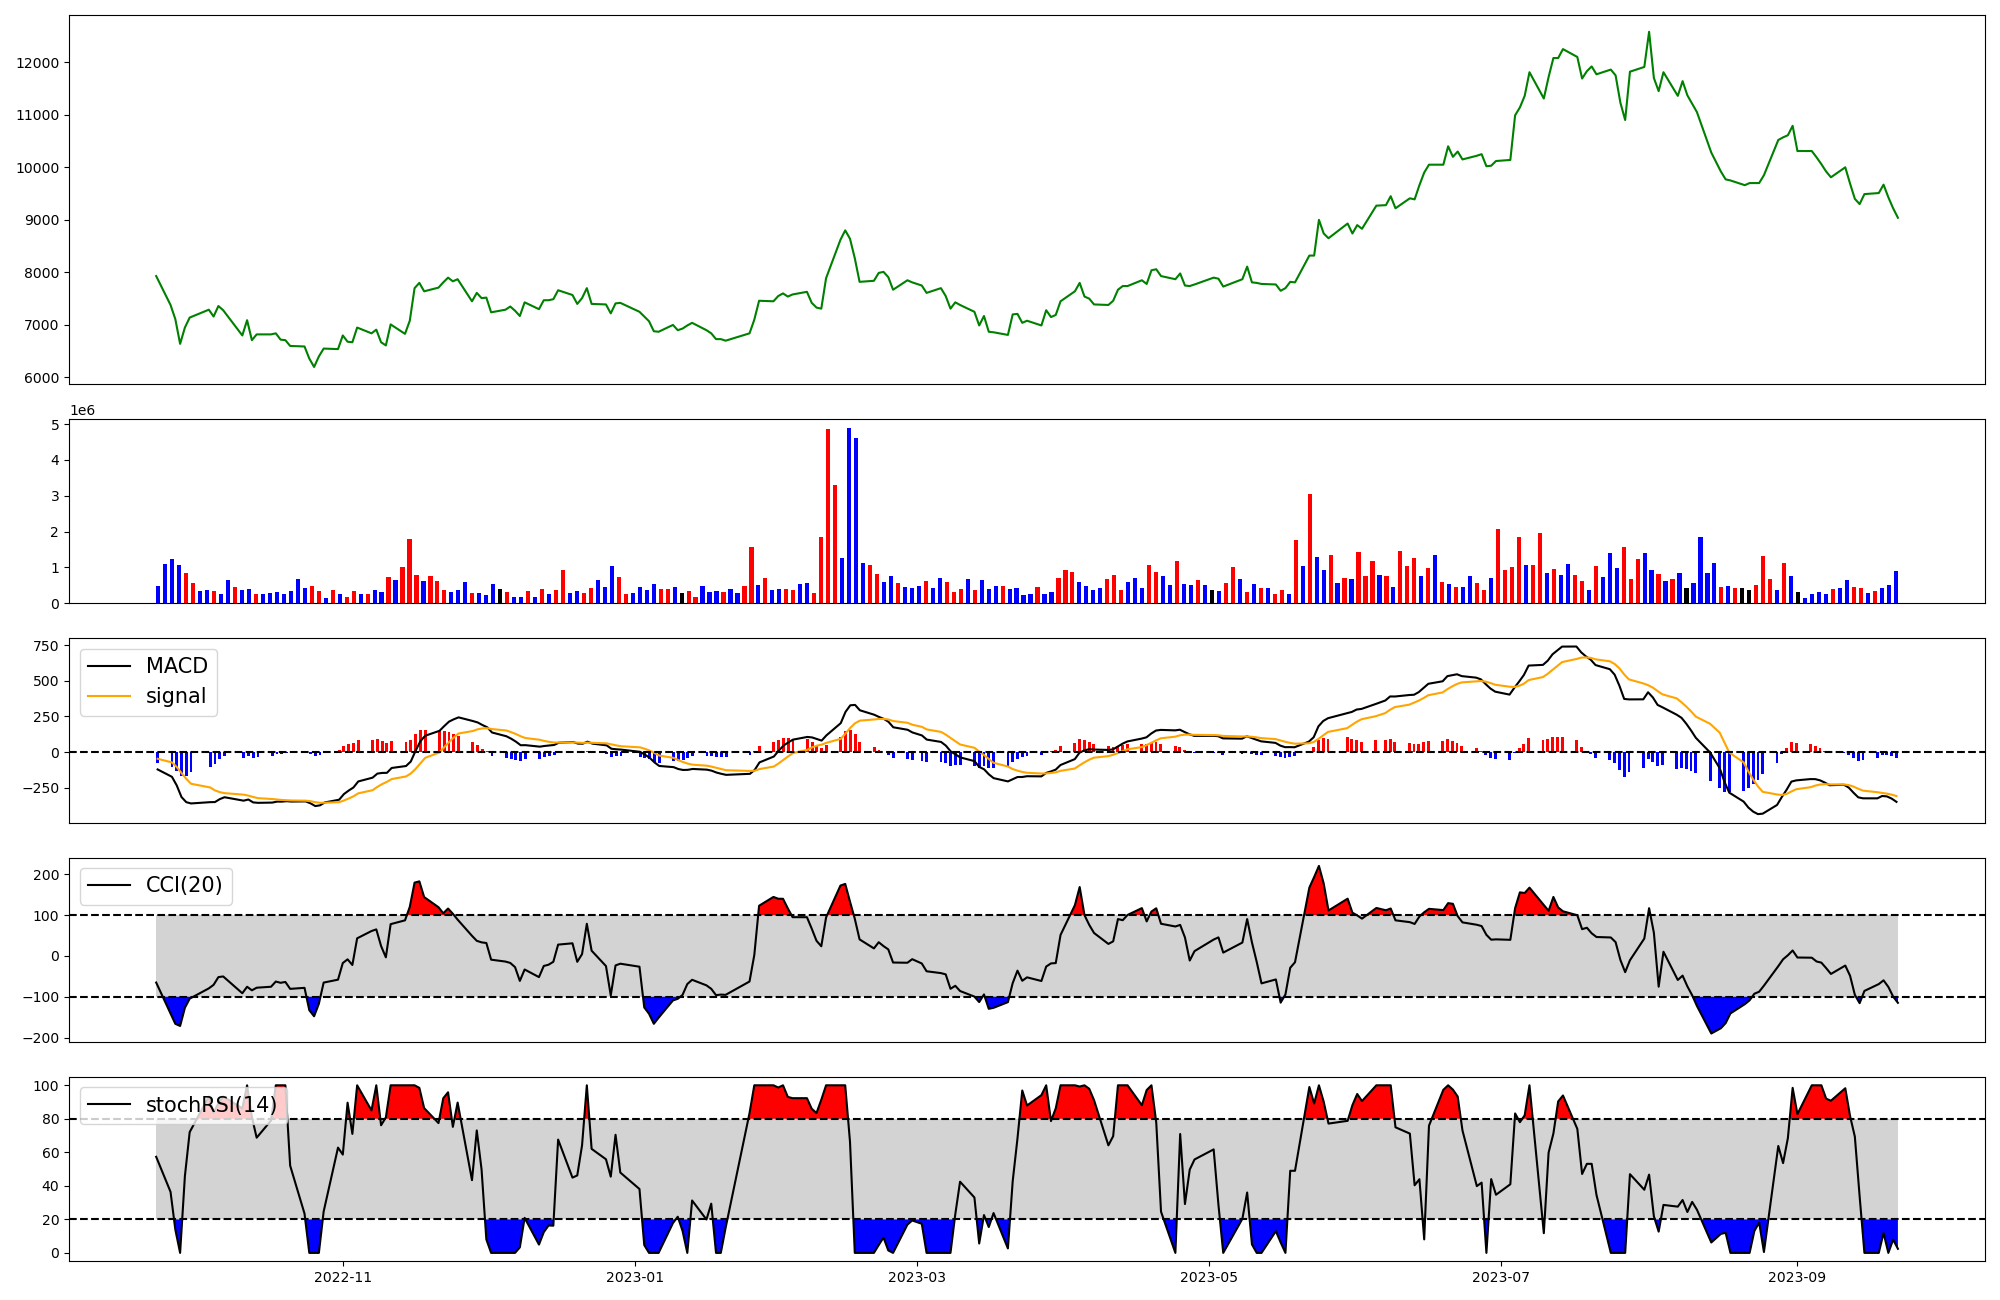Click the 12000 price axis label
The image size is (2000, 1300).
tap(38, 63)
